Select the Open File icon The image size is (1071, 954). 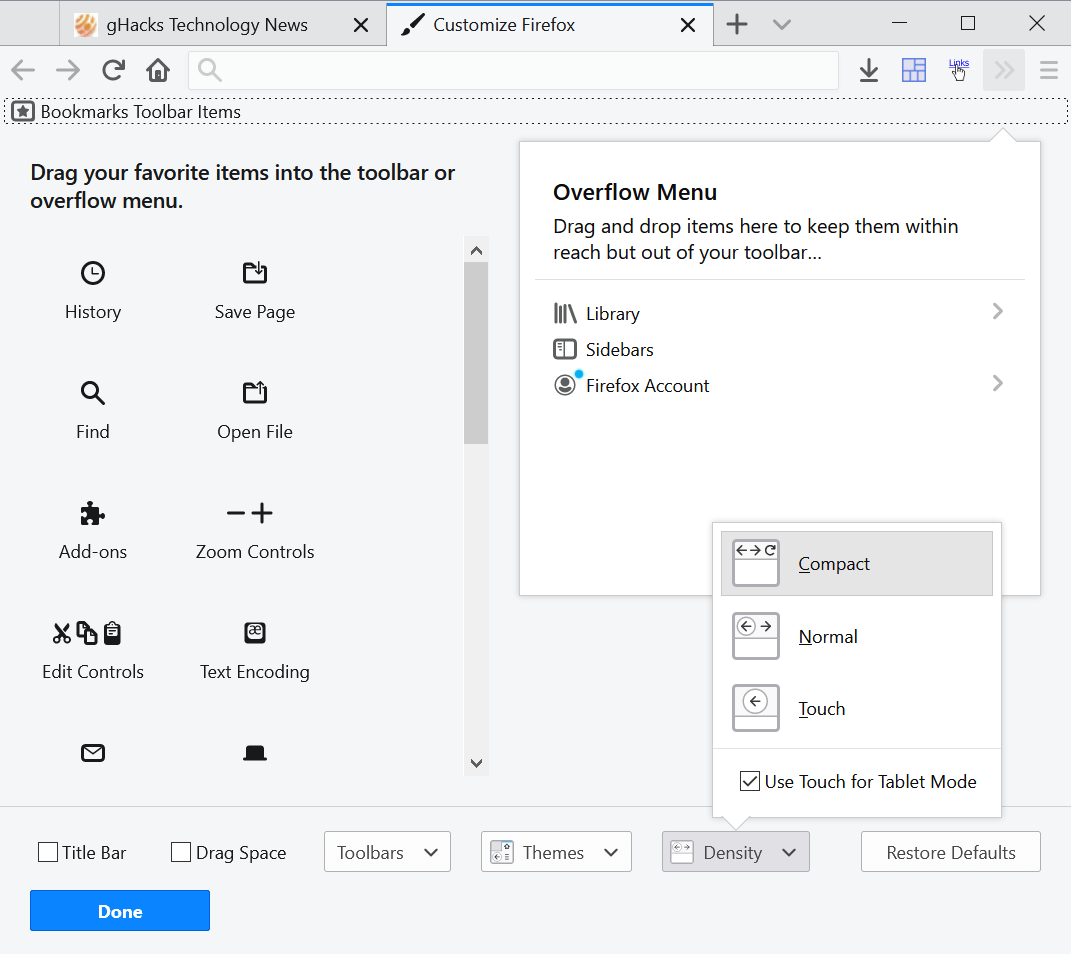(x=254, y=392)
